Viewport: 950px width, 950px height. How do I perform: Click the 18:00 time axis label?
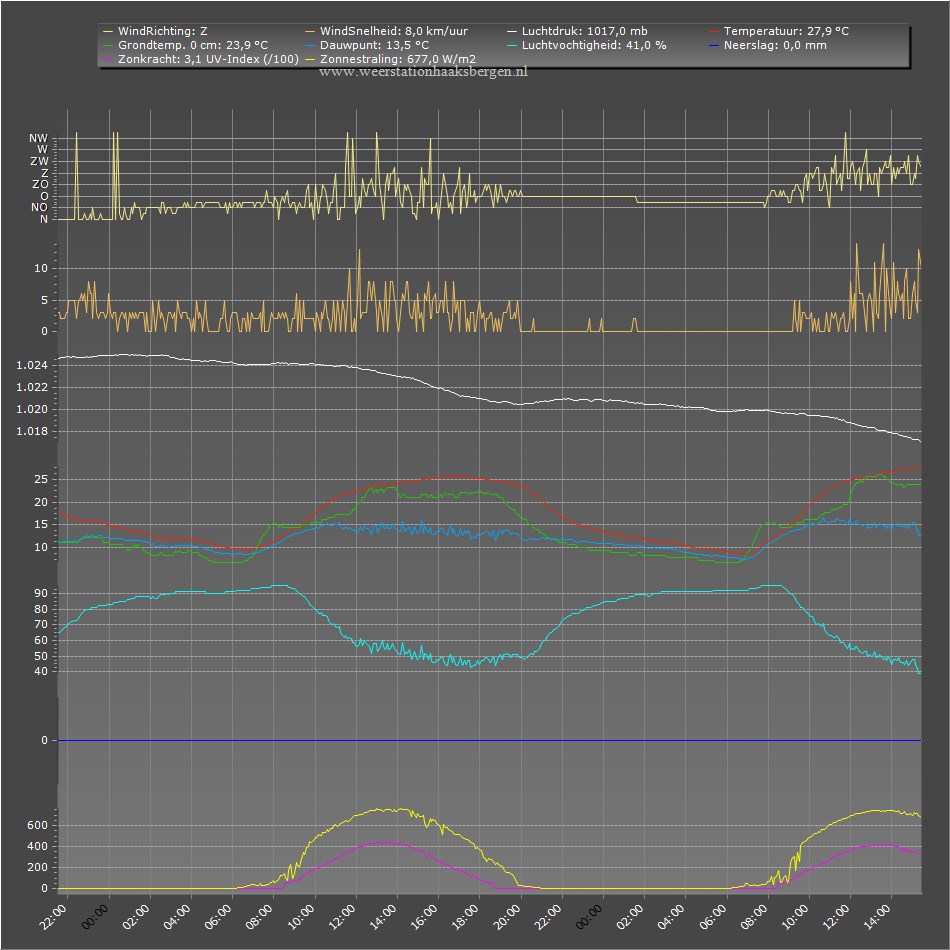(465, 917)
